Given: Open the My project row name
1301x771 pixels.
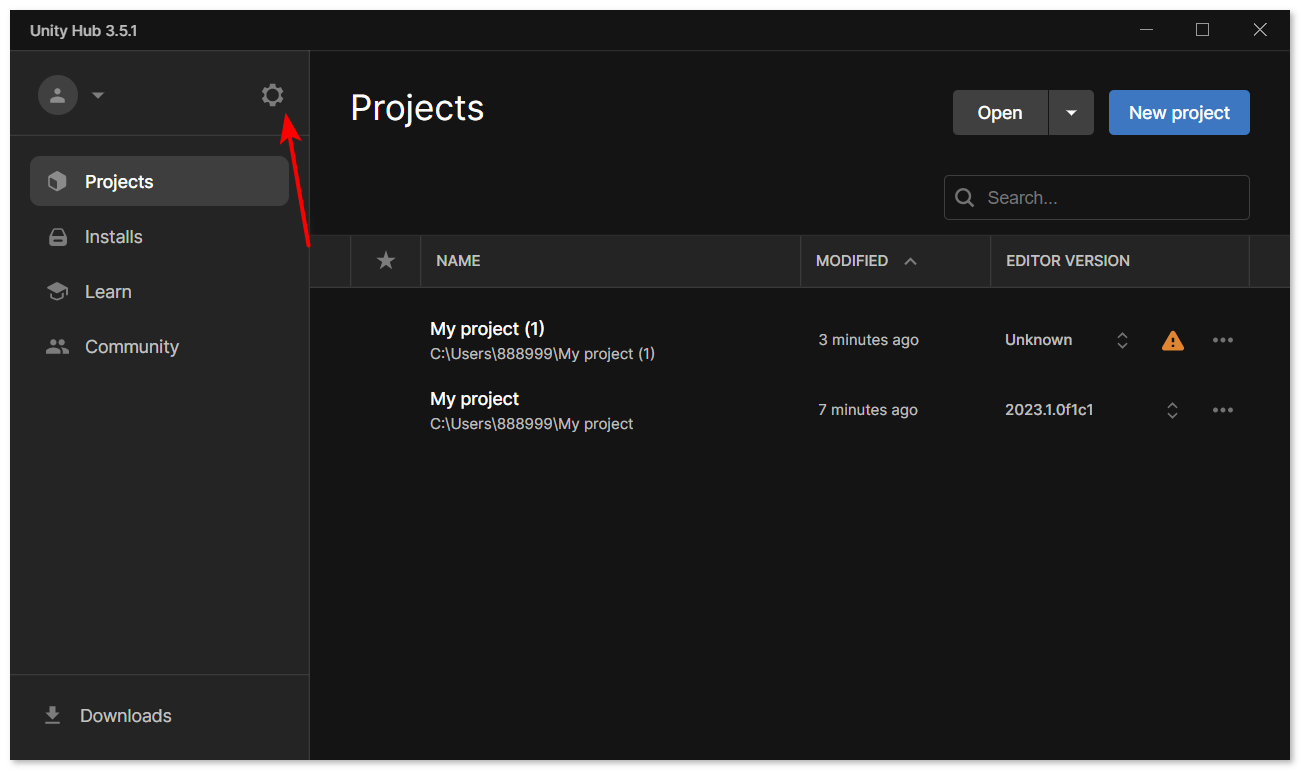Looking at the screenshot, I should [x=474, y=399].
